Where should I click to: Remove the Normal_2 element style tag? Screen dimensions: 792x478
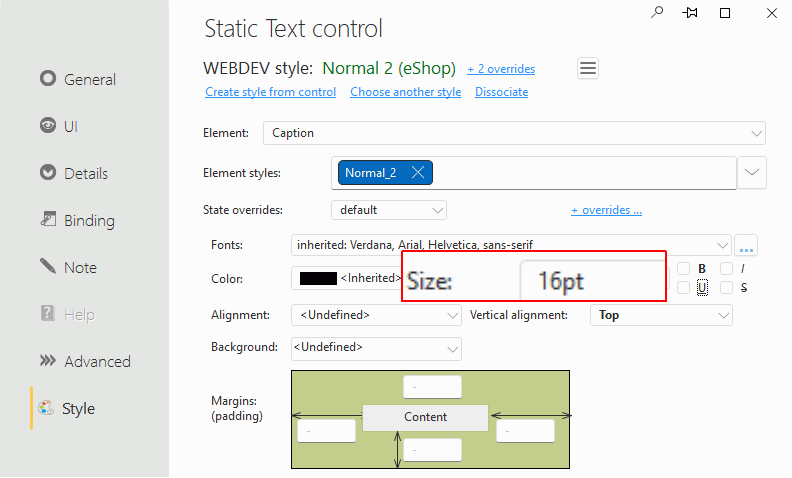click(418, 172)
